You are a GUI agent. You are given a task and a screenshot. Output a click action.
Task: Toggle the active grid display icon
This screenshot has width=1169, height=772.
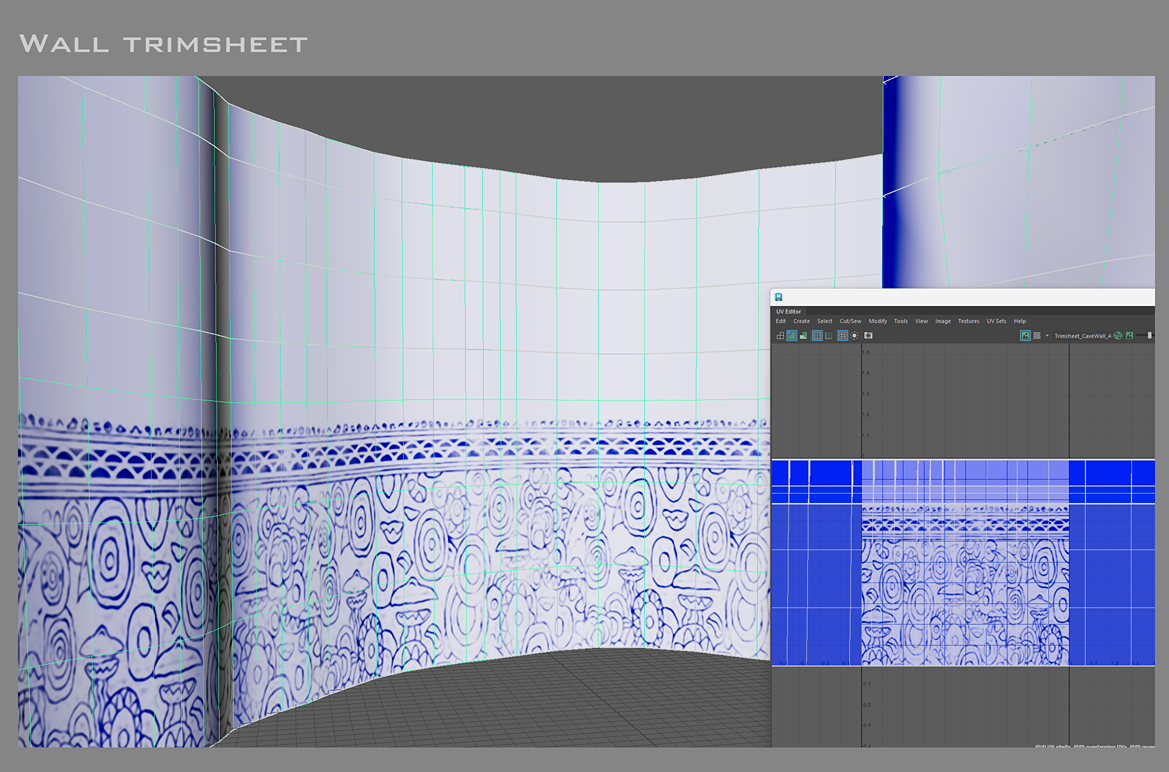pos(842,335)
